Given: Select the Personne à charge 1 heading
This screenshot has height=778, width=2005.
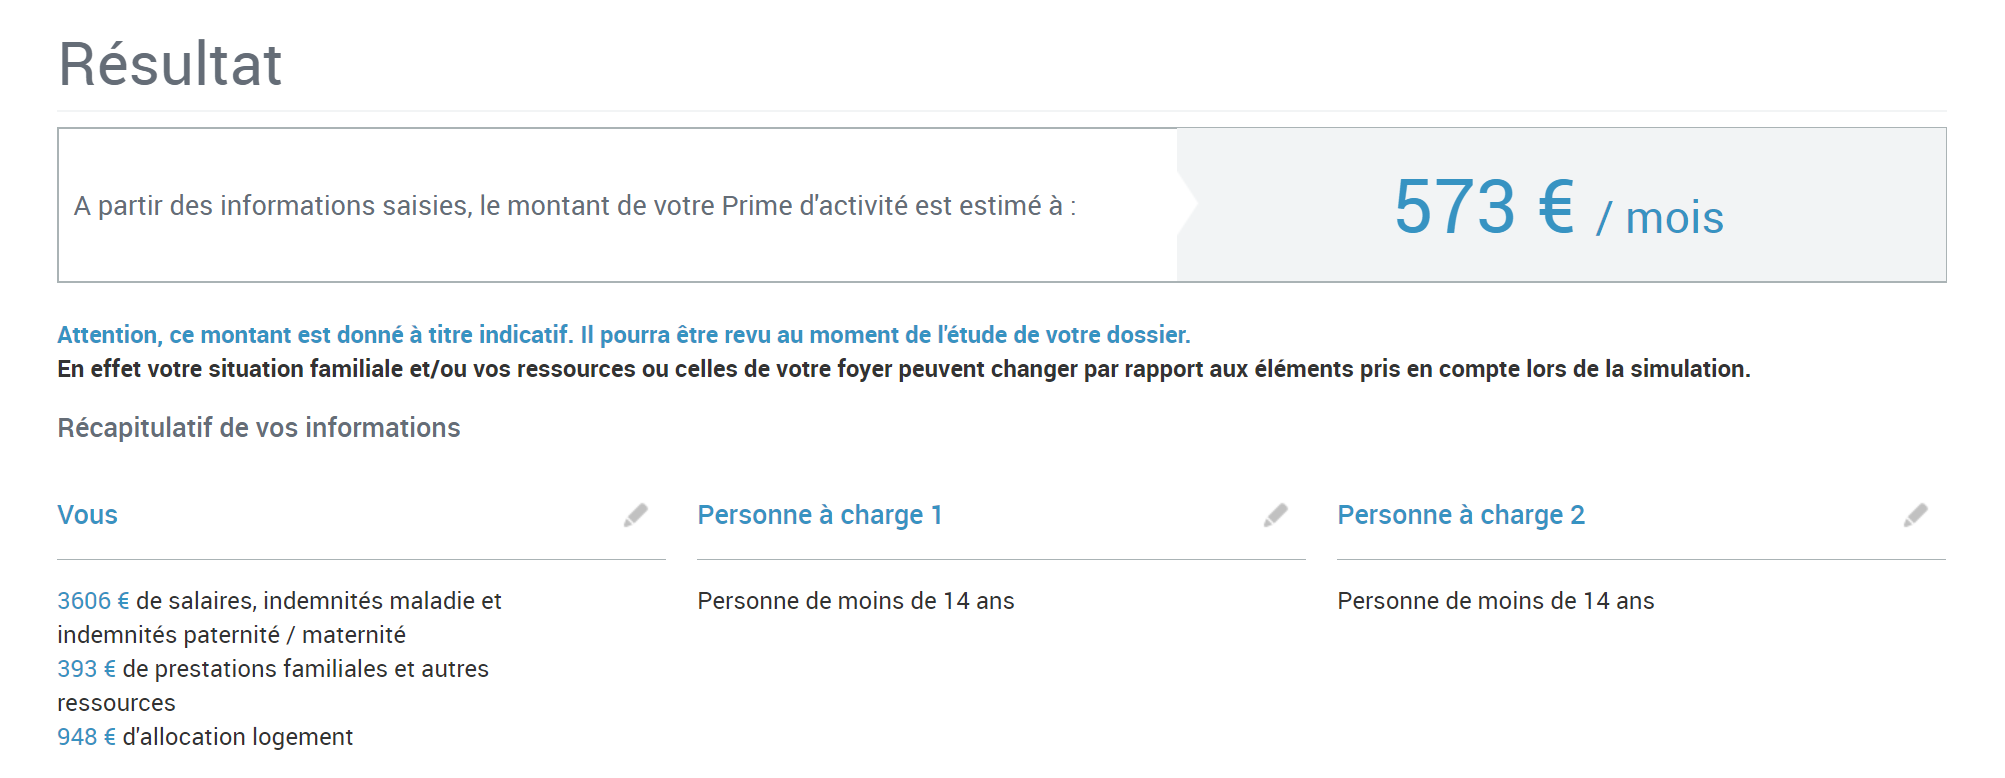Looking at the screenshot, I should click(x=820, y=515).
